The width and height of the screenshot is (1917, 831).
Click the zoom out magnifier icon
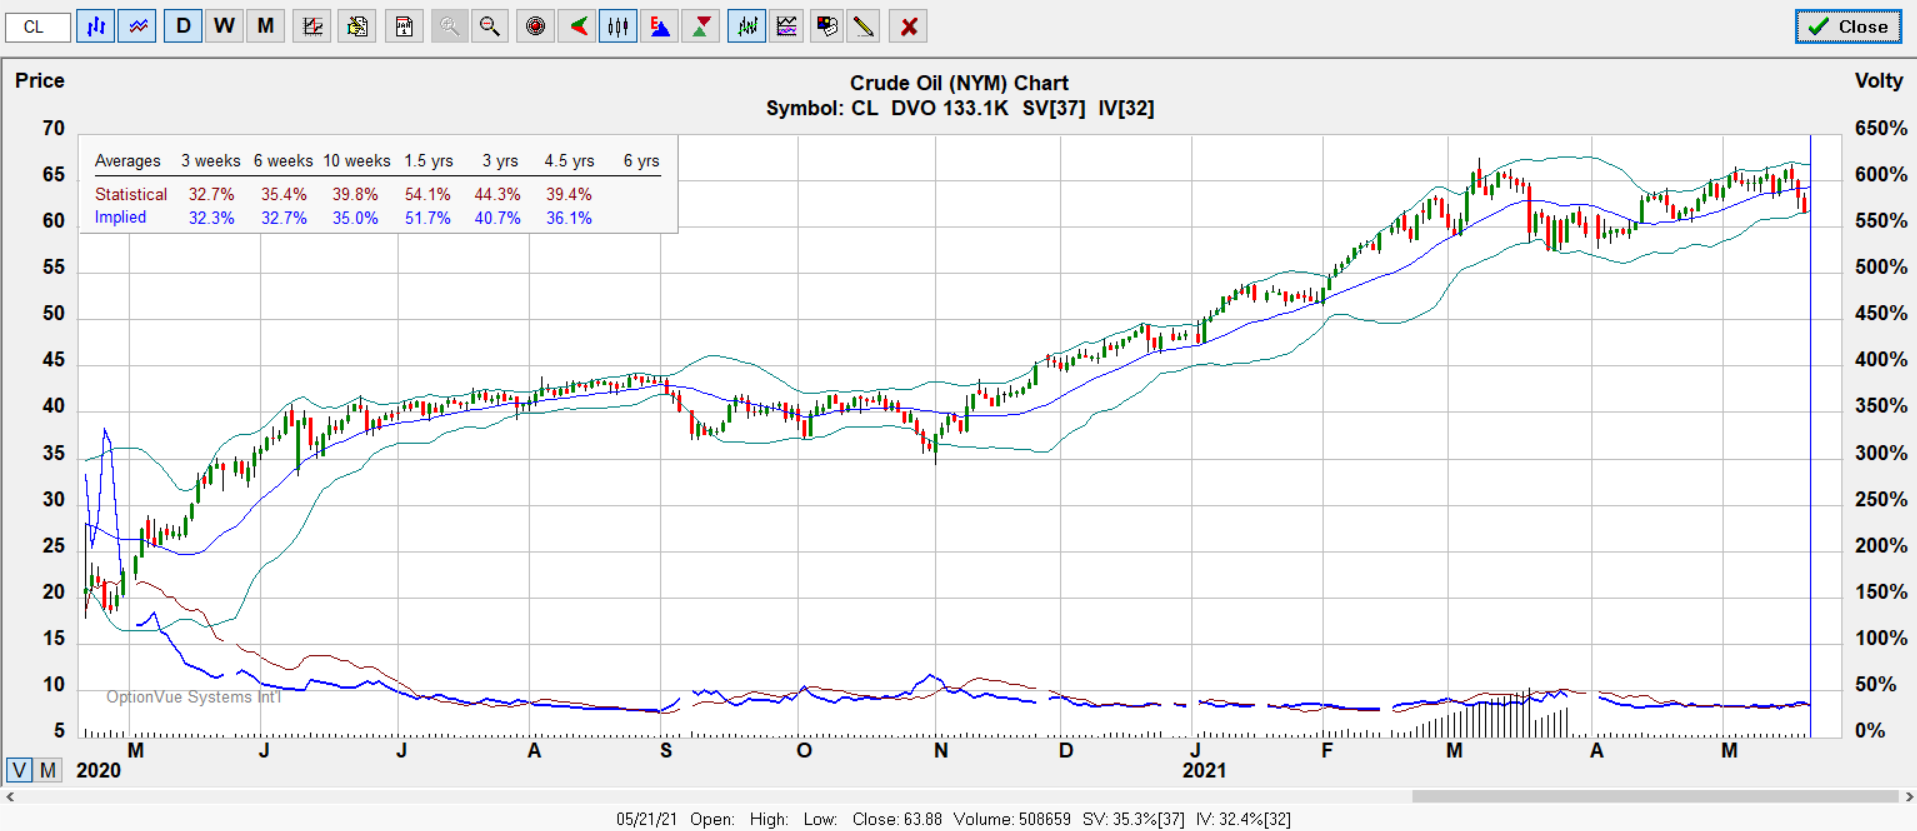(490, 27)
